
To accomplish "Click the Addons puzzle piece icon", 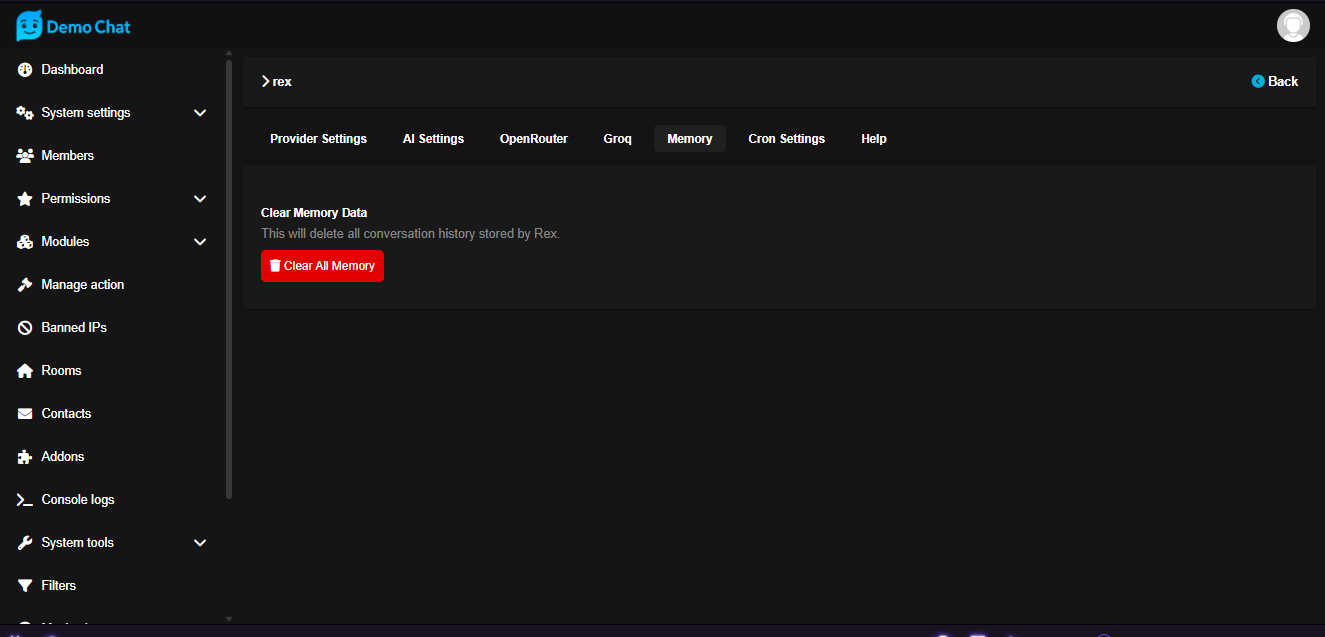I will (25, 457).
